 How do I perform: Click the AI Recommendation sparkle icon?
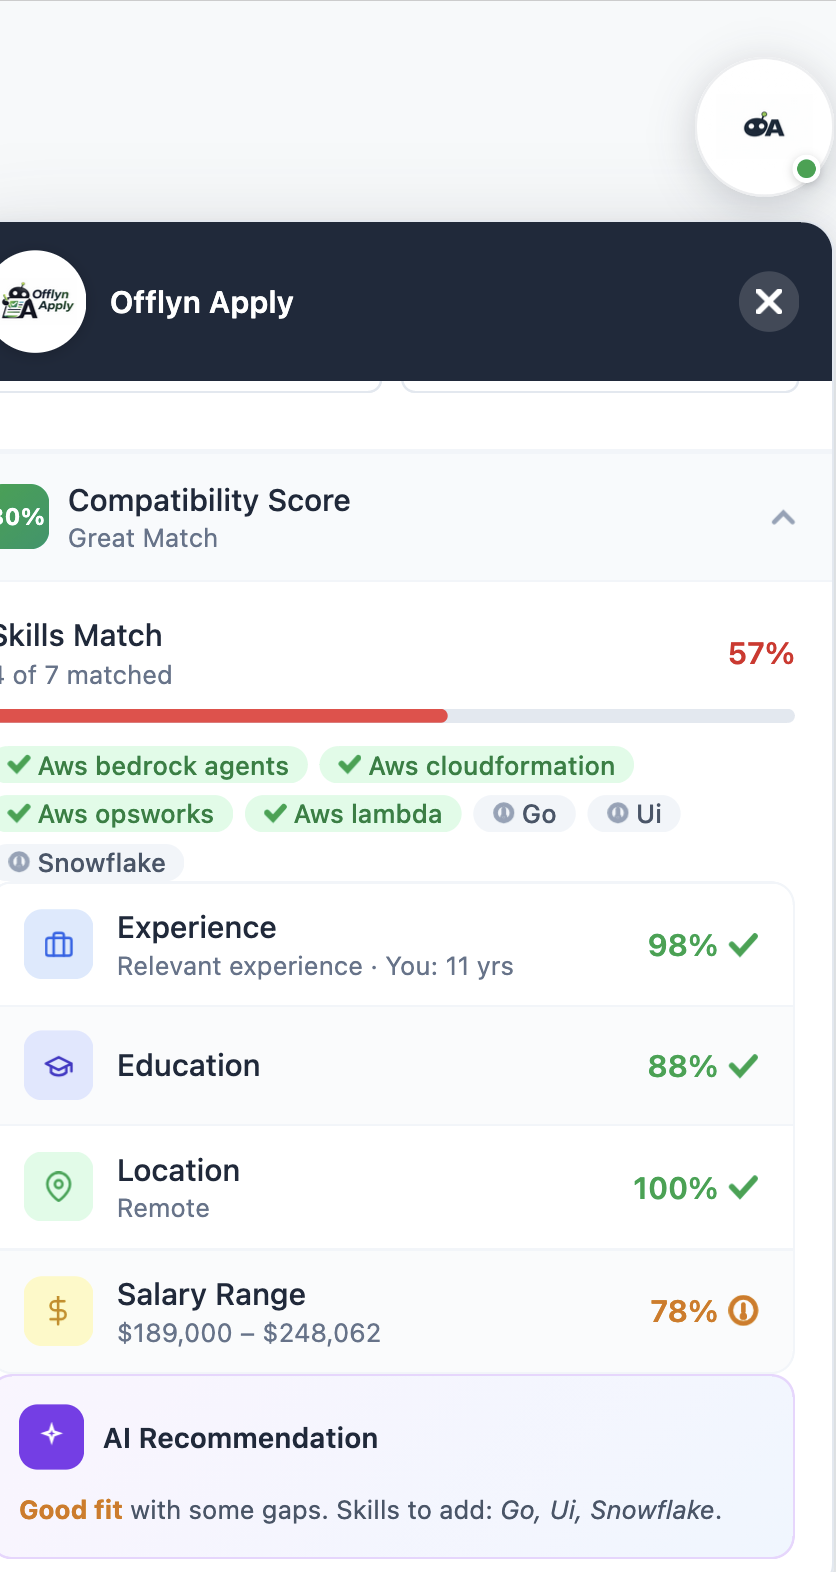point(49,1436)
